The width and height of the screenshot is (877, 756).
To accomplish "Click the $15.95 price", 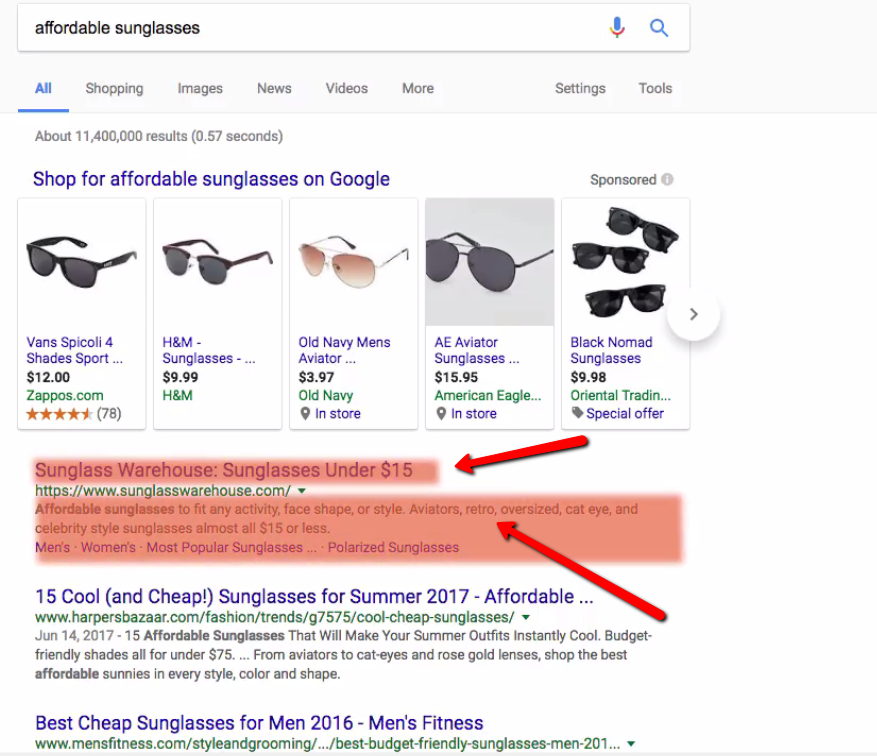I will [456, 377].
